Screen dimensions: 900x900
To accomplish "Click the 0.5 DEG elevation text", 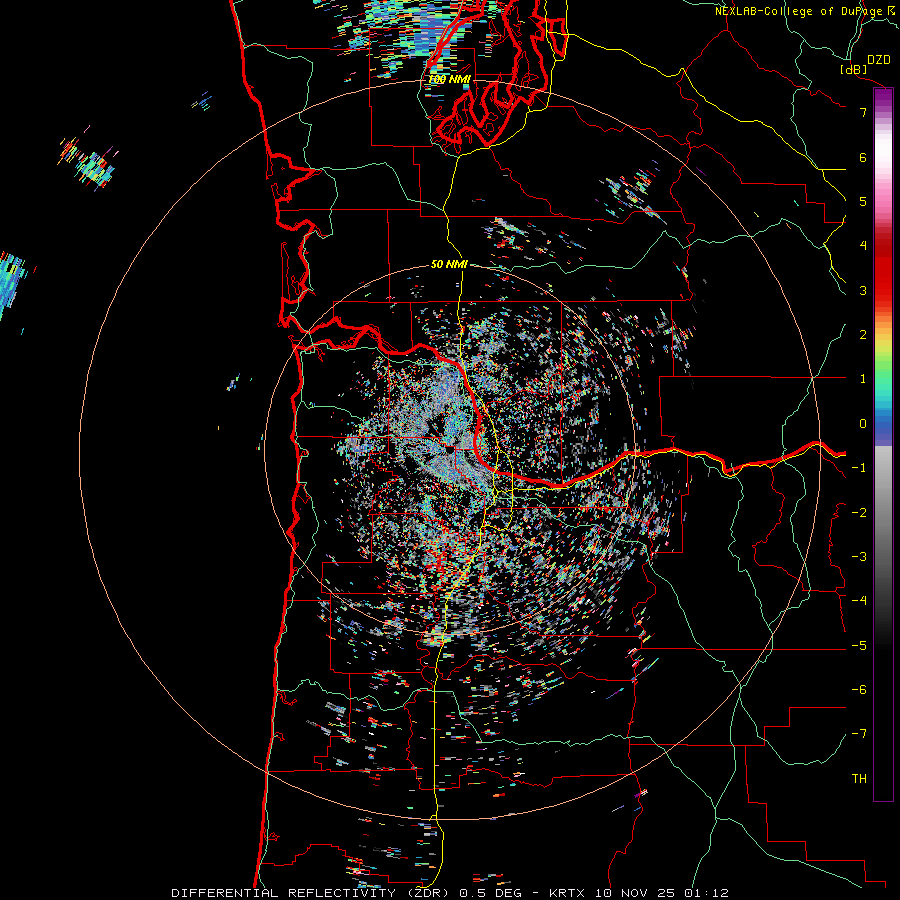I will [490, 893].
